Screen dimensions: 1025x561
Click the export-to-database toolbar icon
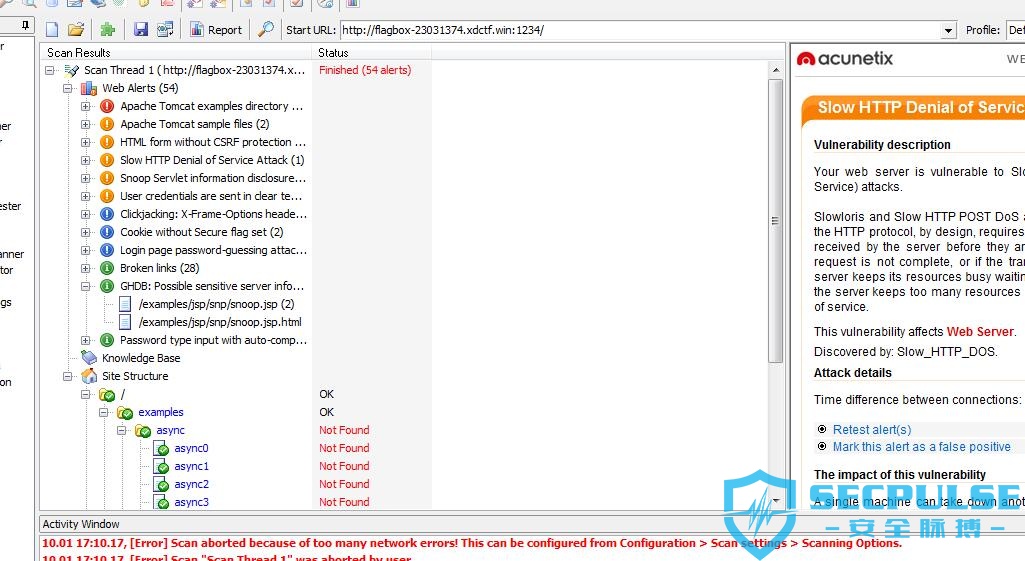pos(165,29)
